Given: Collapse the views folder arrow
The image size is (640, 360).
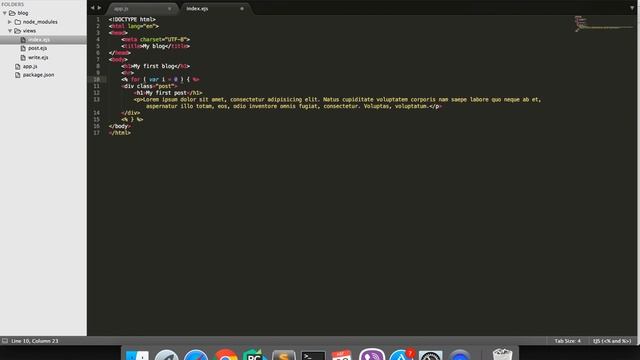Looking at the screenshot, I should pyautogui.click(x=10, y=31).
